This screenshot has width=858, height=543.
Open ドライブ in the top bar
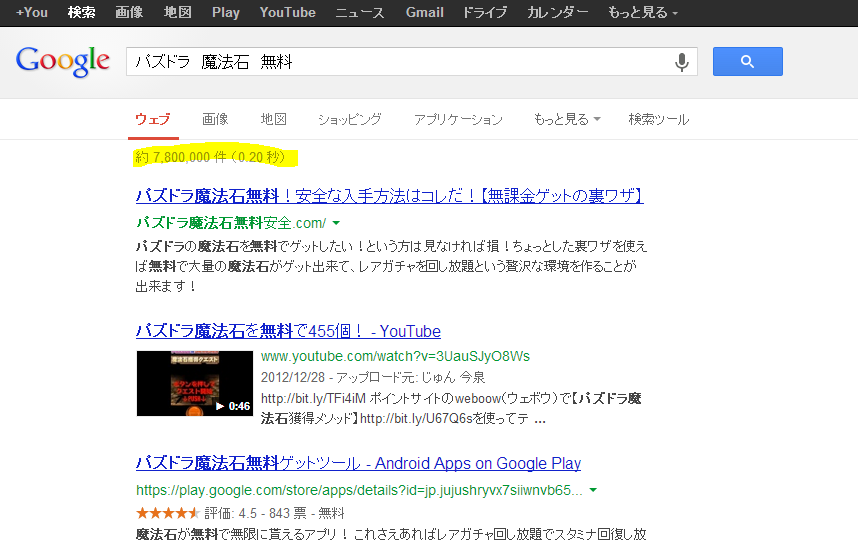485,13
